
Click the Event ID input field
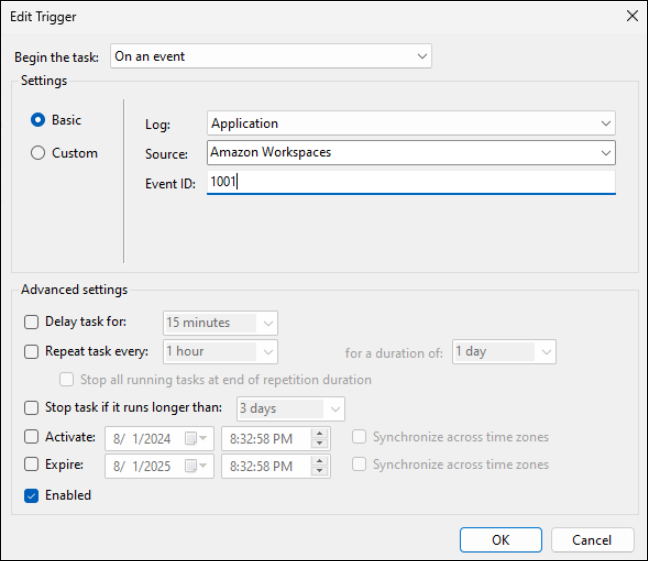[410, 182]
